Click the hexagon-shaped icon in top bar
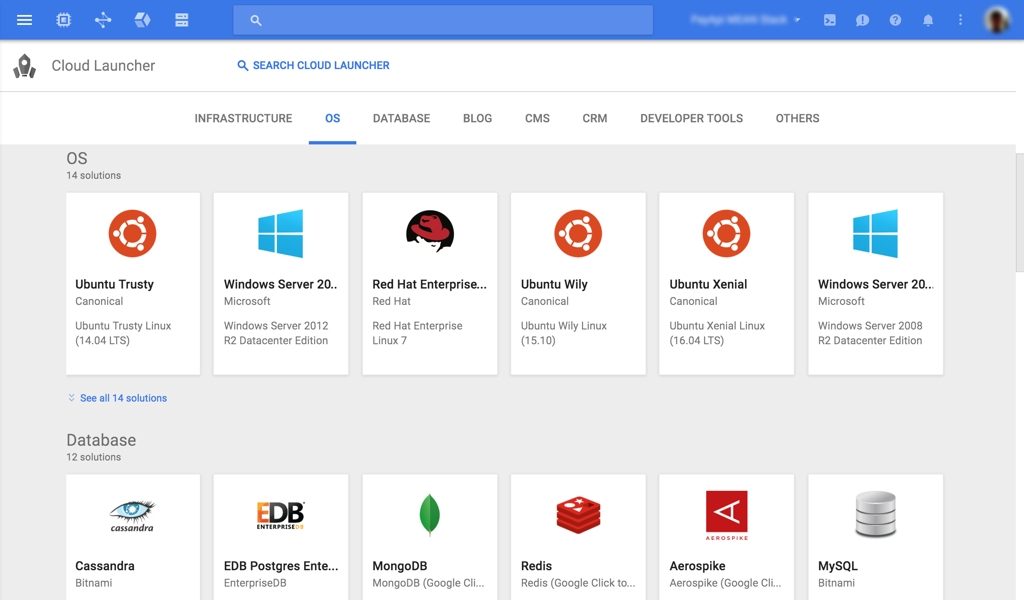The image size is (1024, 600). [x=142, y=20]
